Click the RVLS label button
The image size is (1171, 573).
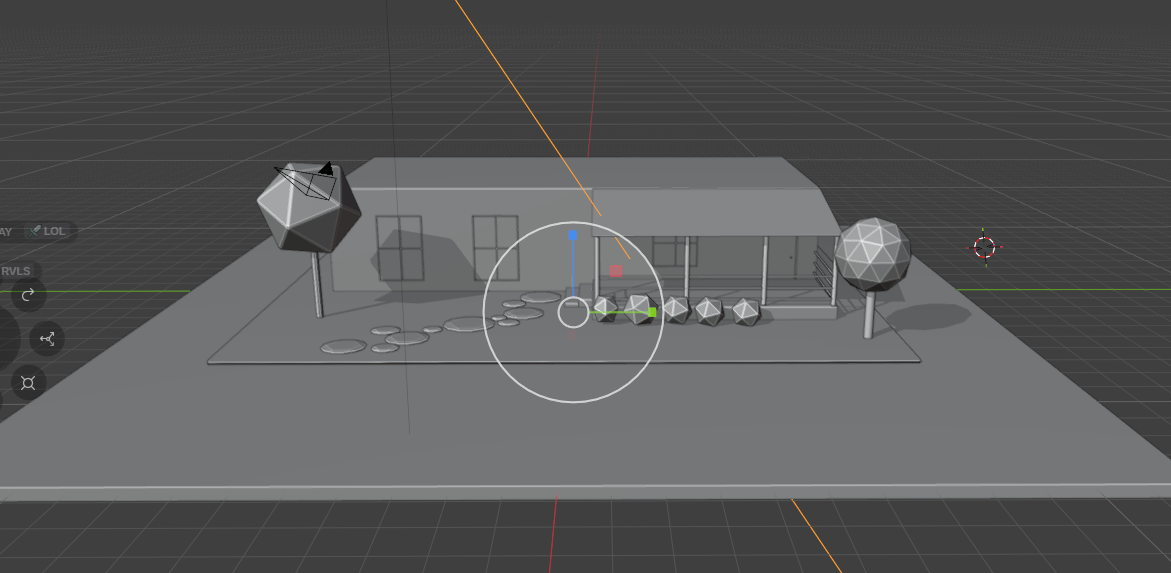pos(16,271)
